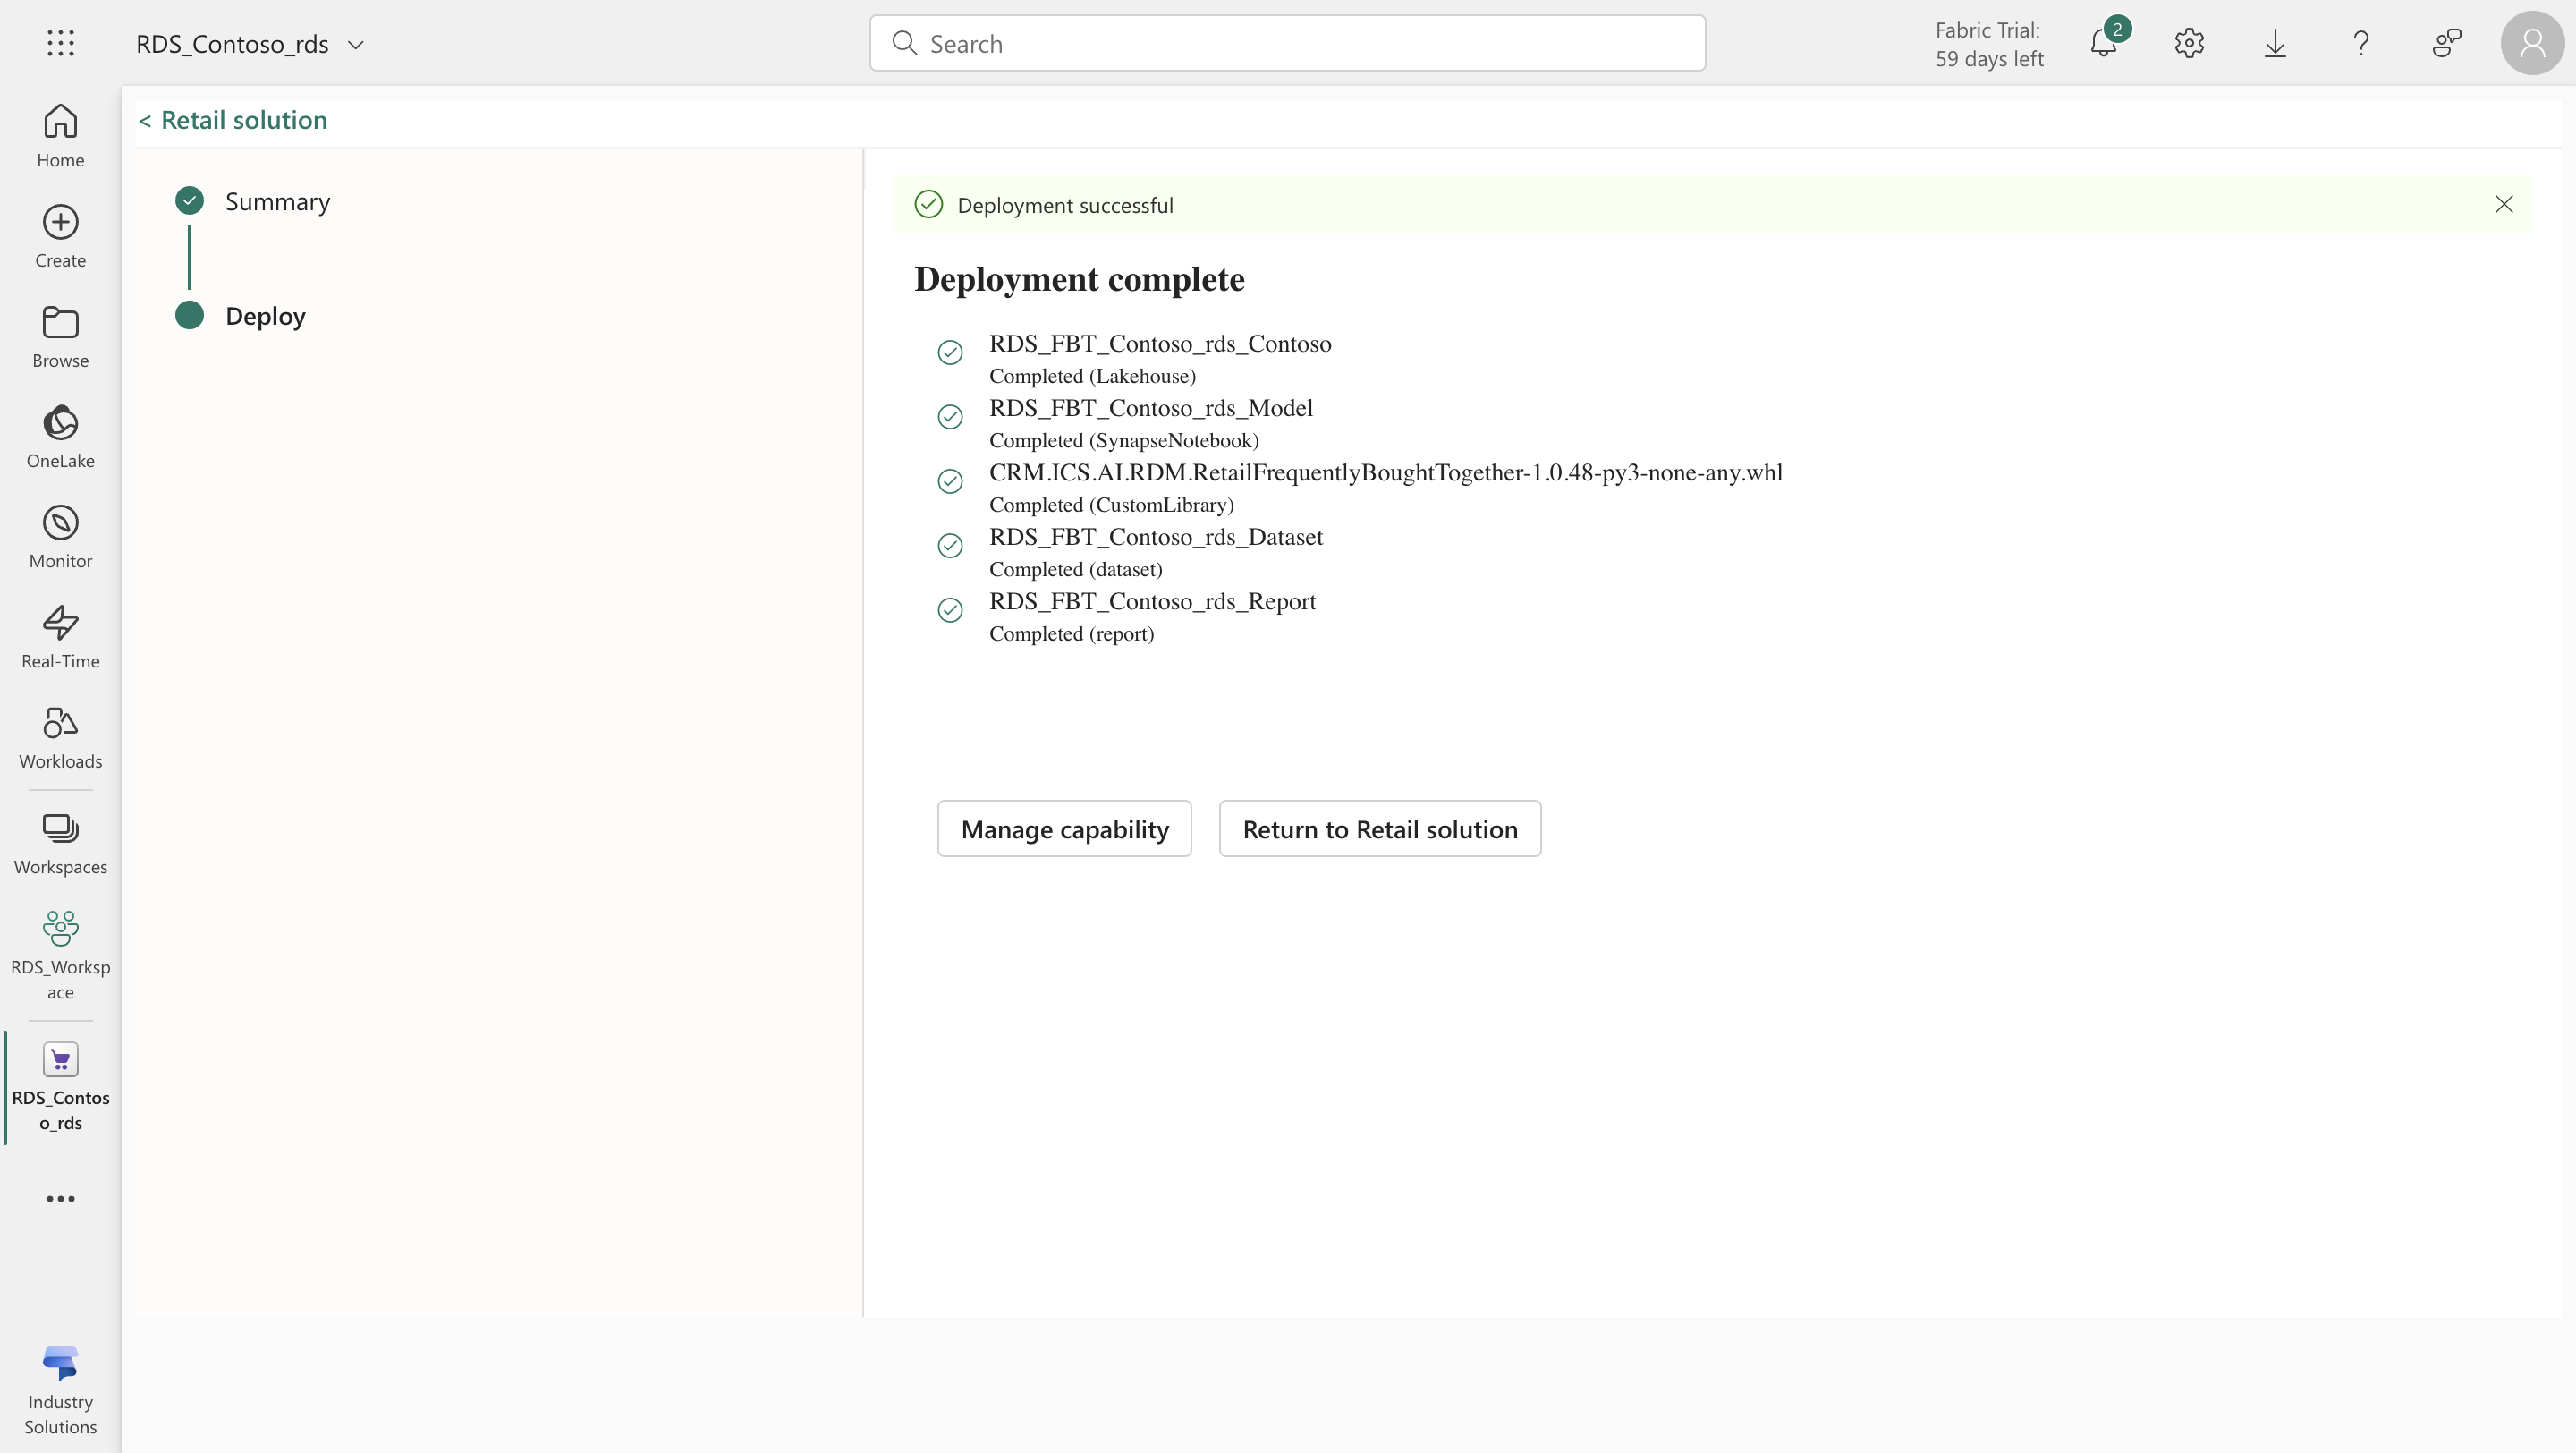This screenshot has height=1453, width=2576.
Task: Open the app launcher grid icon
Action: (x=60, y=43)
